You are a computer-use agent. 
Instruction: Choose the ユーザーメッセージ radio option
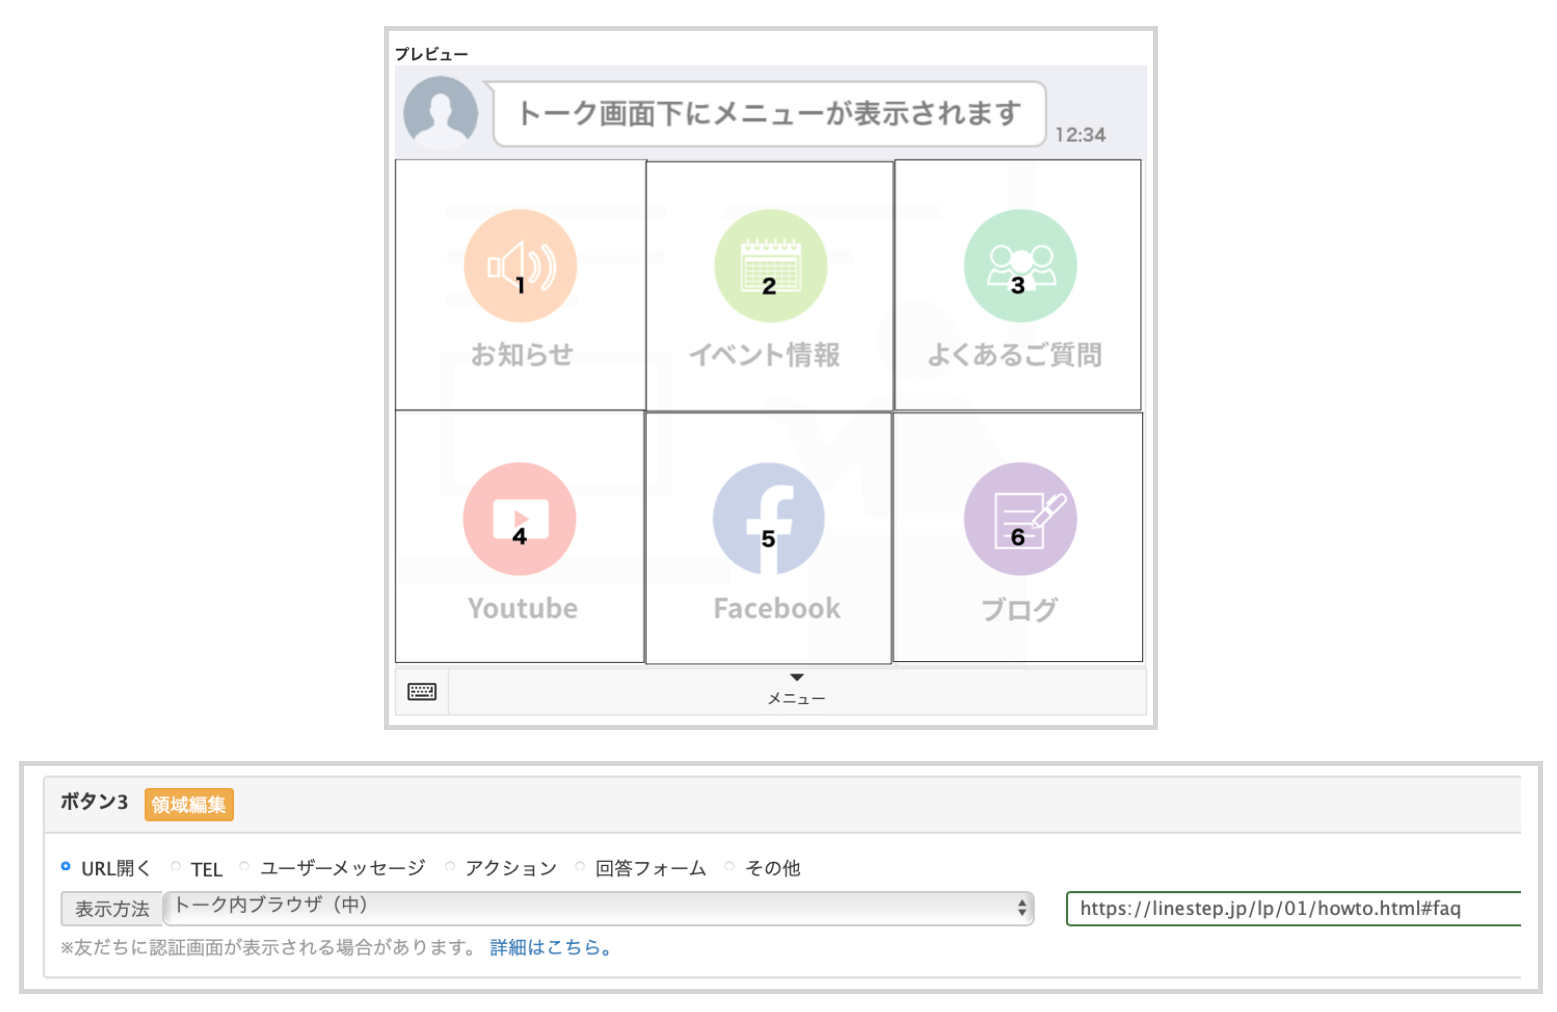[x=245, y=867]
